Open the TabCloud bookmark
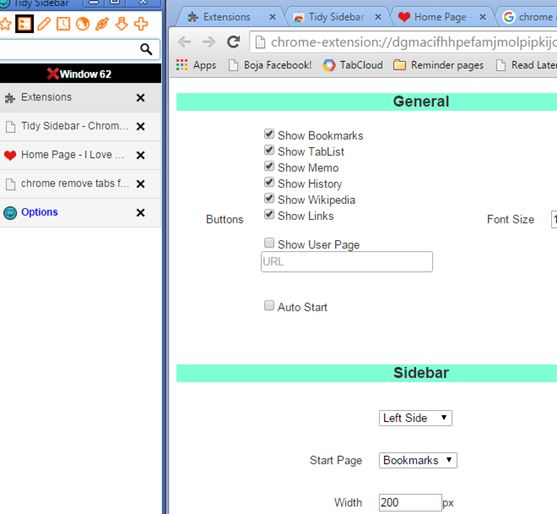The width and height of the screenshot is (557, 514). 353,65
